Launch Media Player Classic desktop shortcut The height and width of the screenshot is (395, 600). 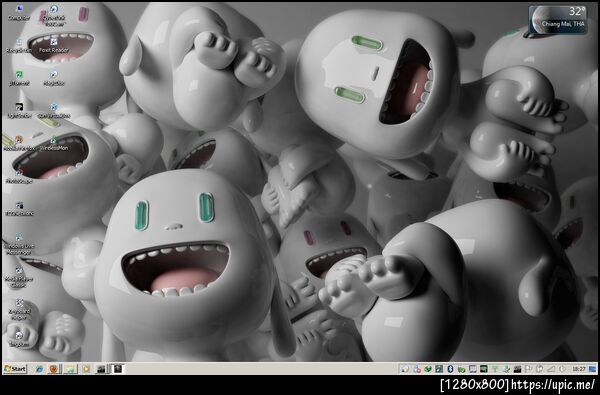point(18,277)
